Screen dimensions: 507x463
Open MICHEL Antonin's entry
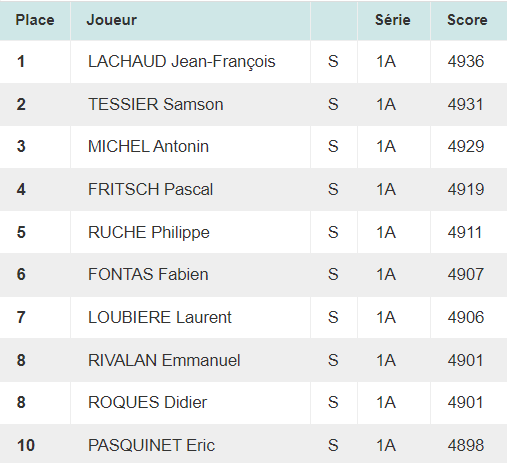pos(148,147)
